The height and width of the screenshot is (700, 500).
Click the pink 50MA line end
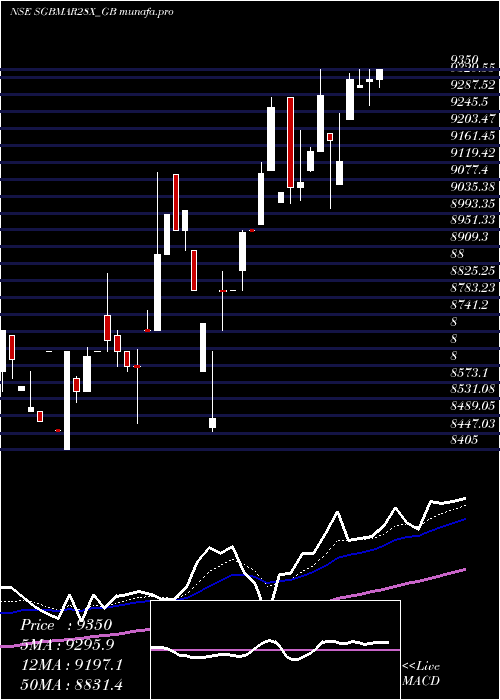point(464,569)
